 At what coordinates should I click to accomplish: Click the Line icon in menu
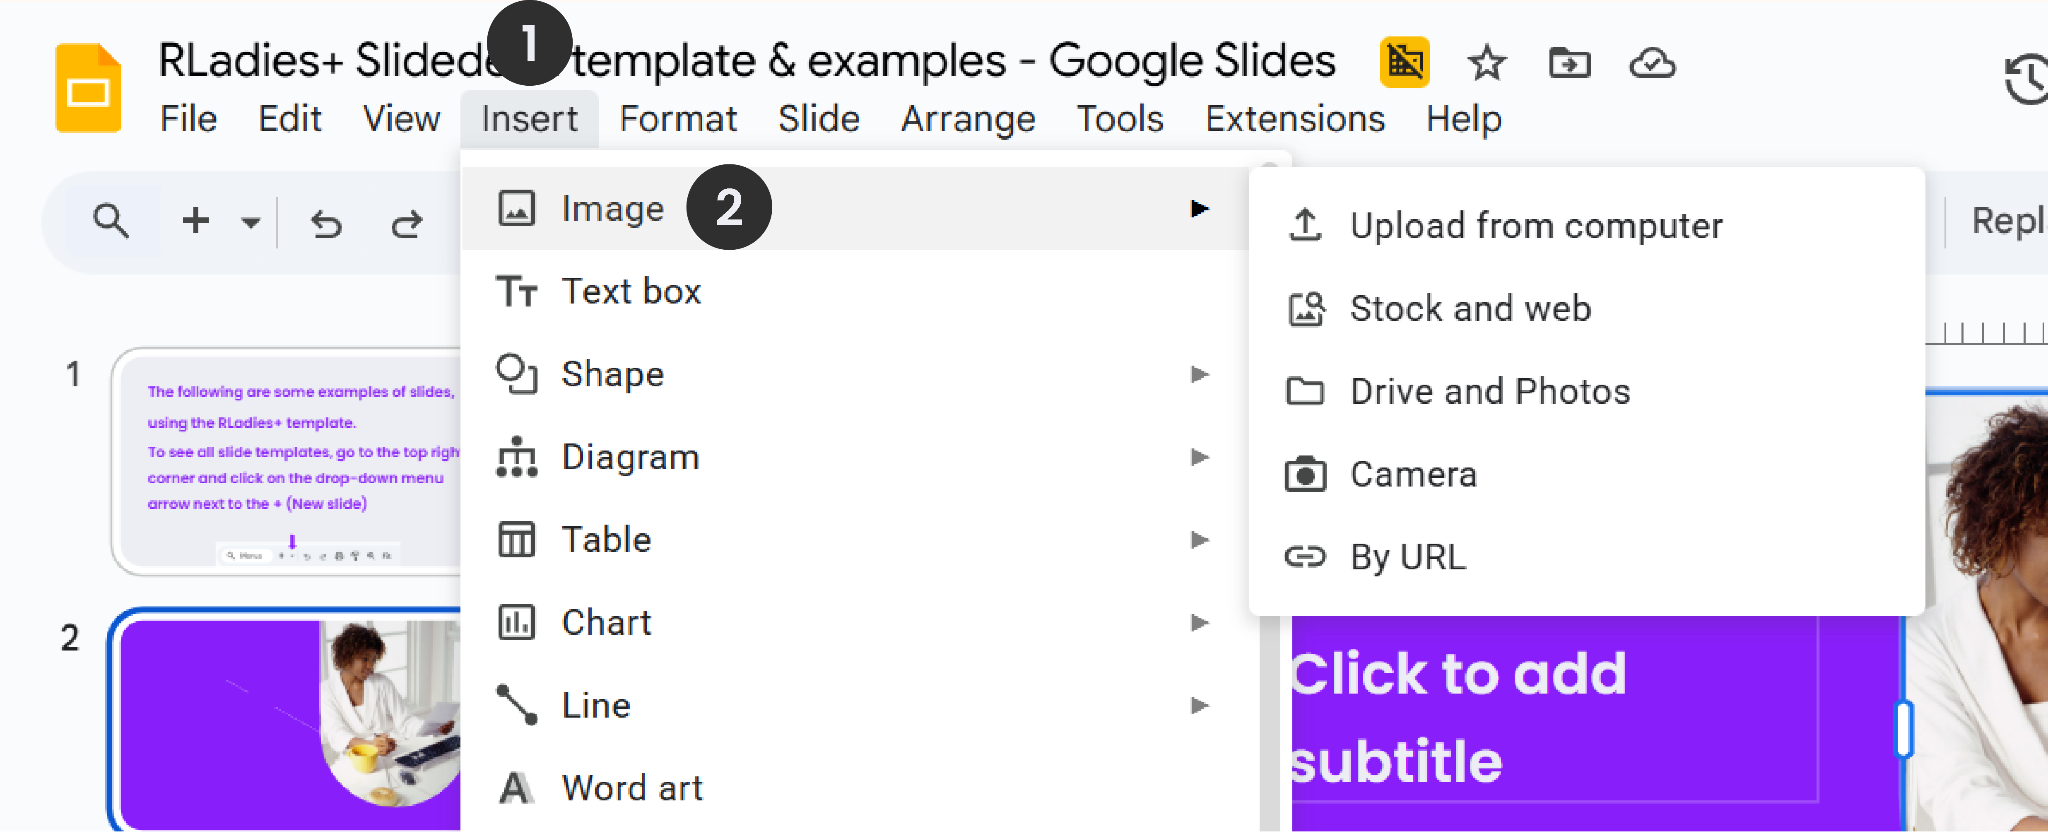click(x=517, y=705)
